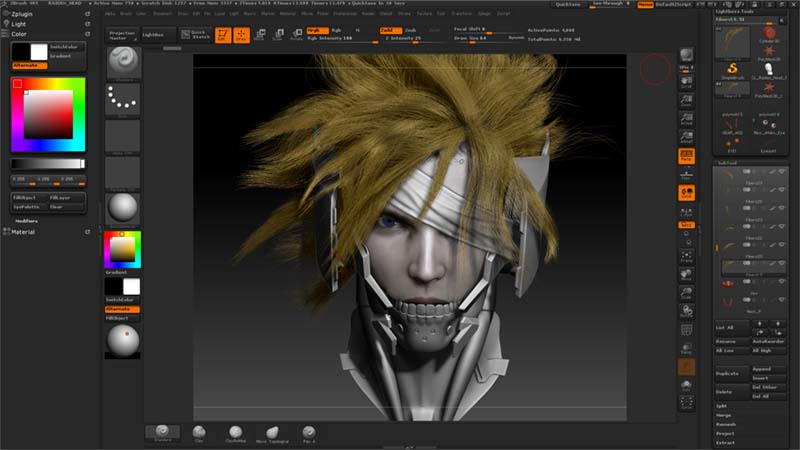Hide the Neck_A subtool with its eye icon
Screen dimensions: 800x450
coord(782,300)
